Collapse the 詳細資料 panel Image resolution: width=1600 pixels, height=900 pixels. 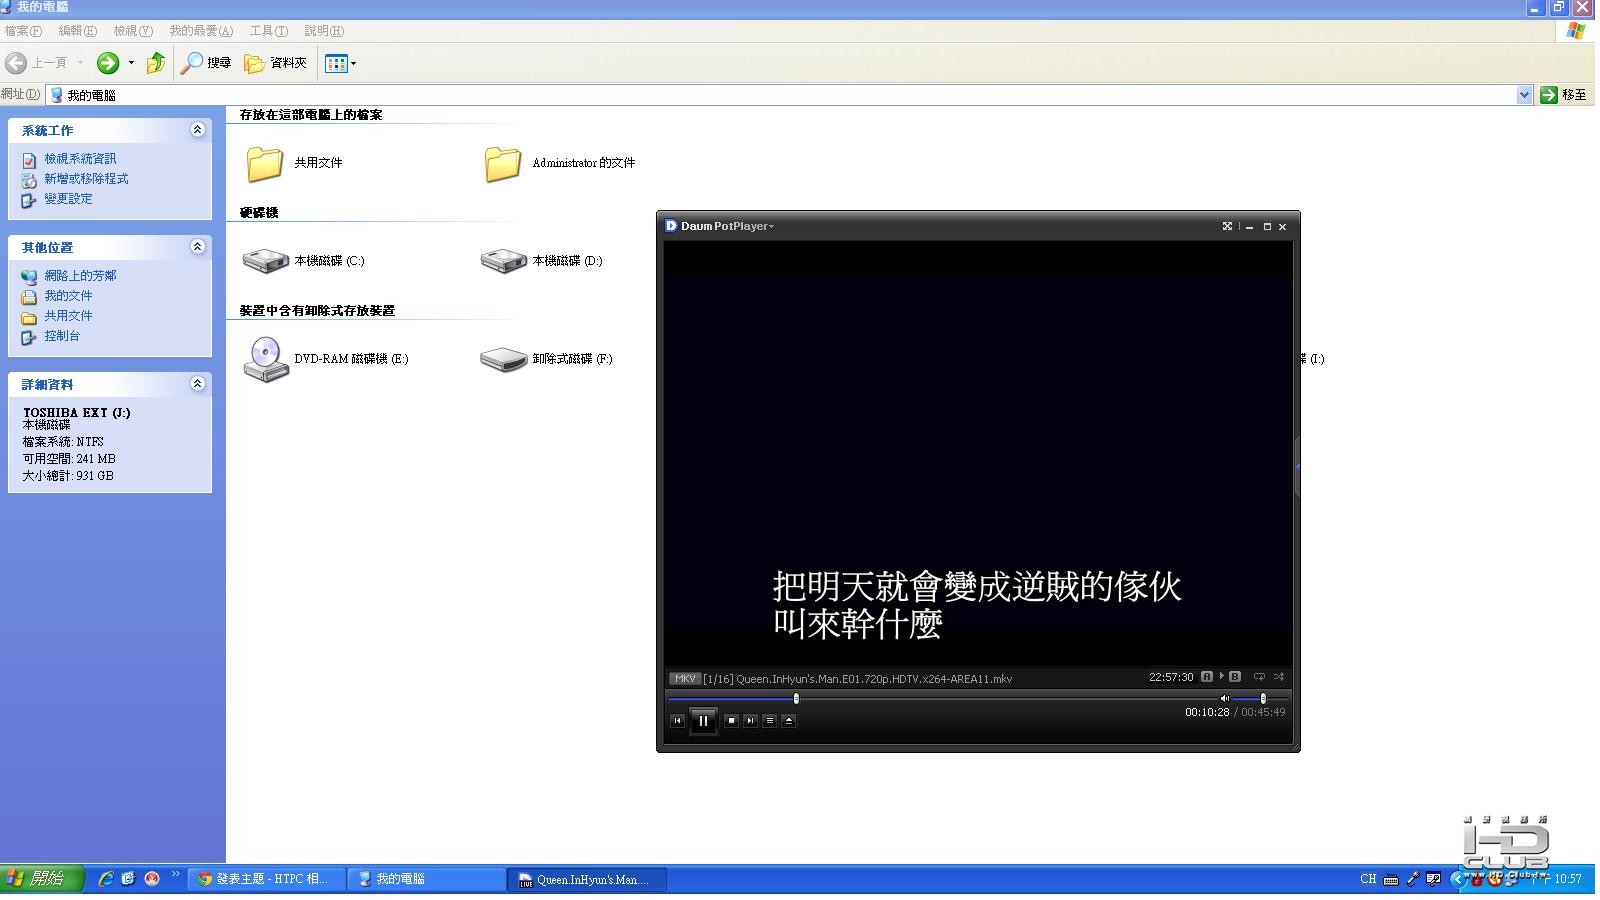pyautogui.click(x=197, y=384)
